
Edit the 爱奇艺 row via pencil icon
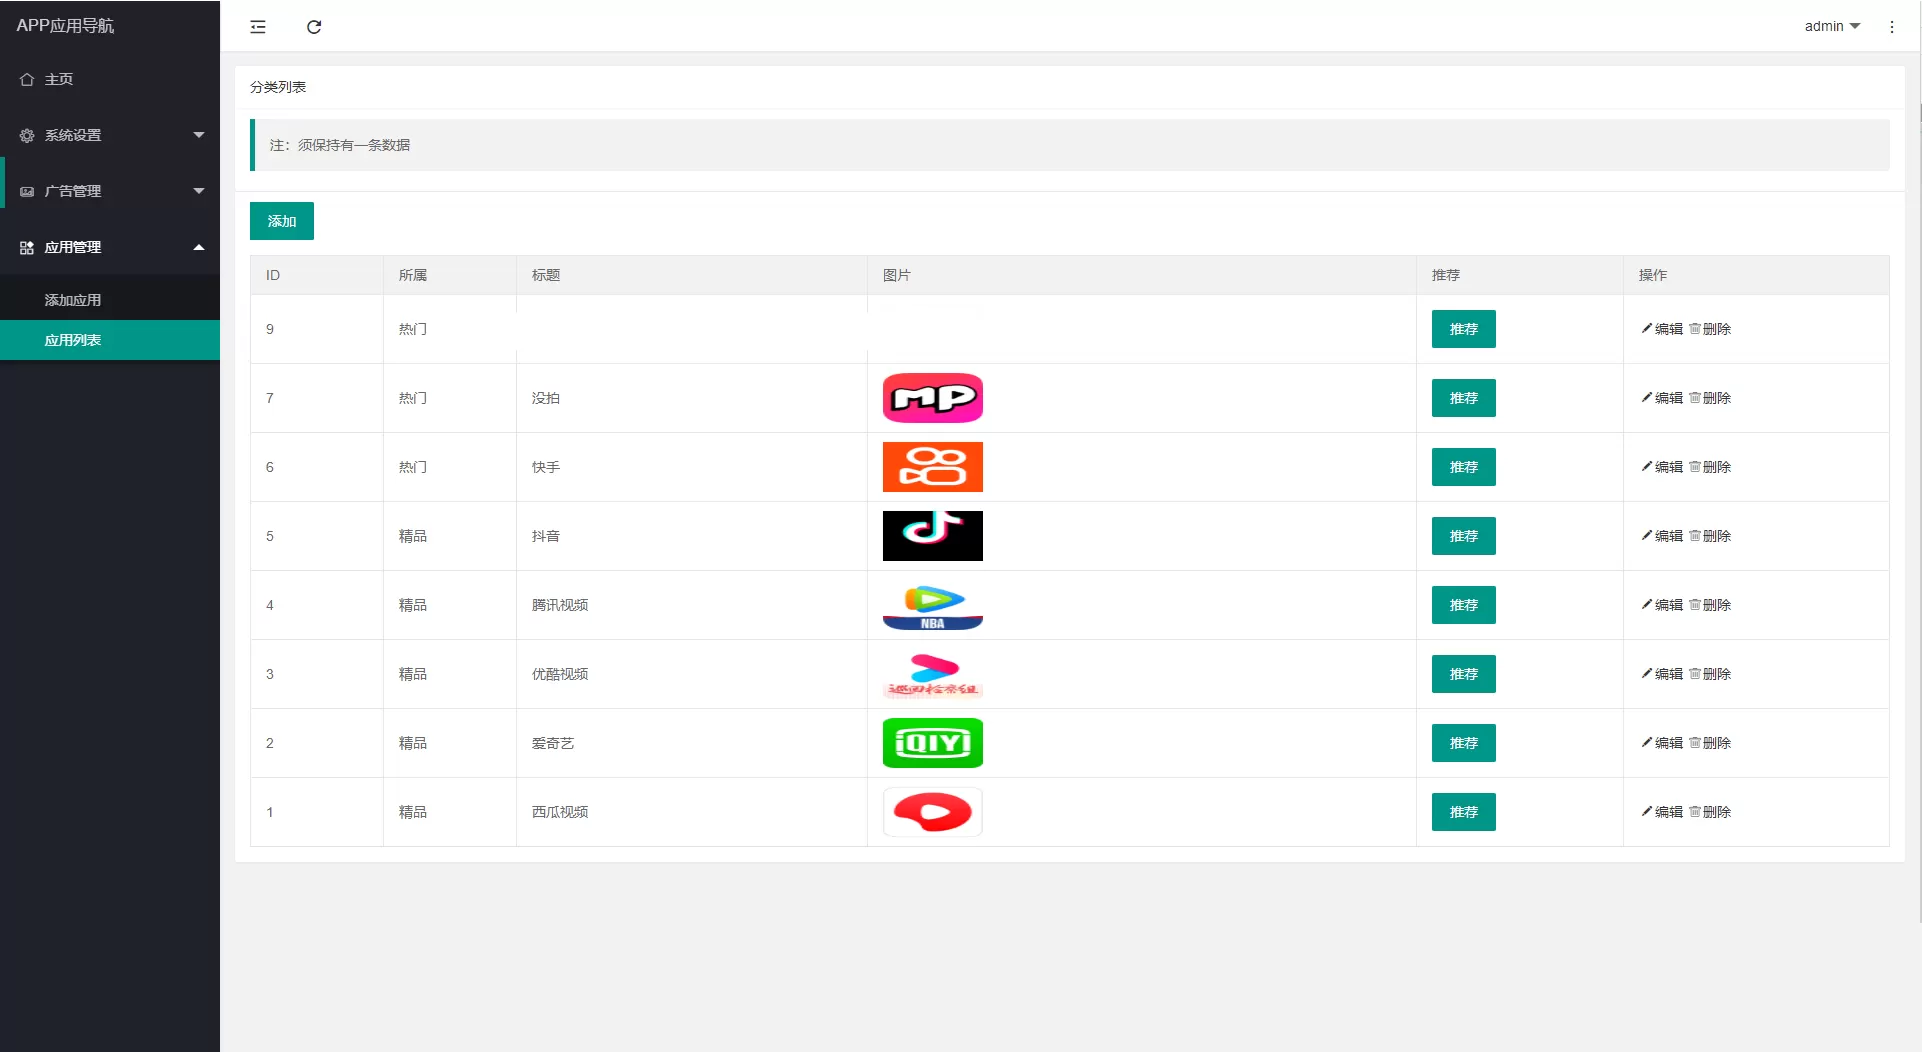(1646, 743)
